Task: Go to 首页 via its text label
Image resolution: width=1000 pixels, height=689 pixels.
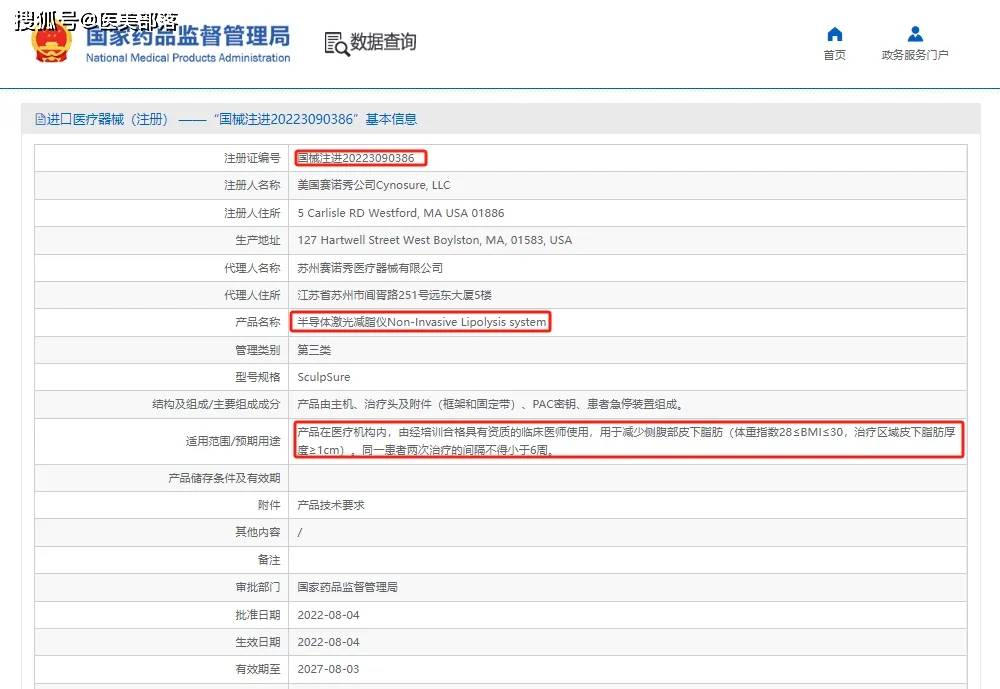Action: tap(834, 55)
